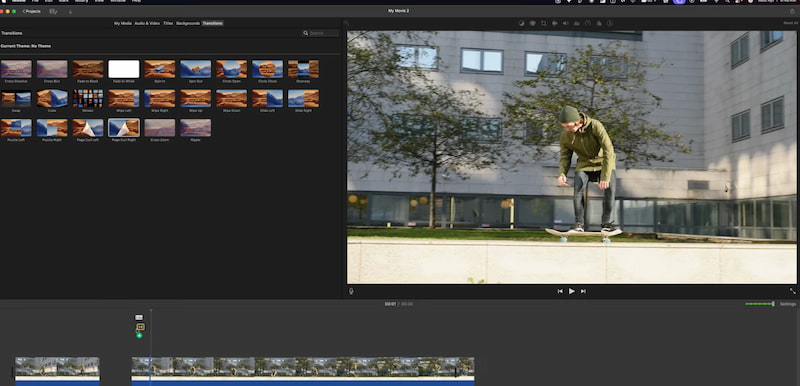Viewport: 800px width, 386px height.
Task: Select the Wipe Up transition
Action: 195,98
